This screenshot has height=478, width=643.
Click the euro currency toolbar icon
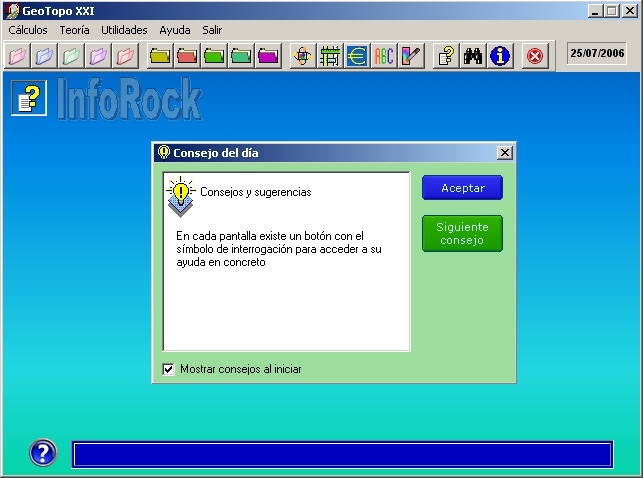point(357,56)
